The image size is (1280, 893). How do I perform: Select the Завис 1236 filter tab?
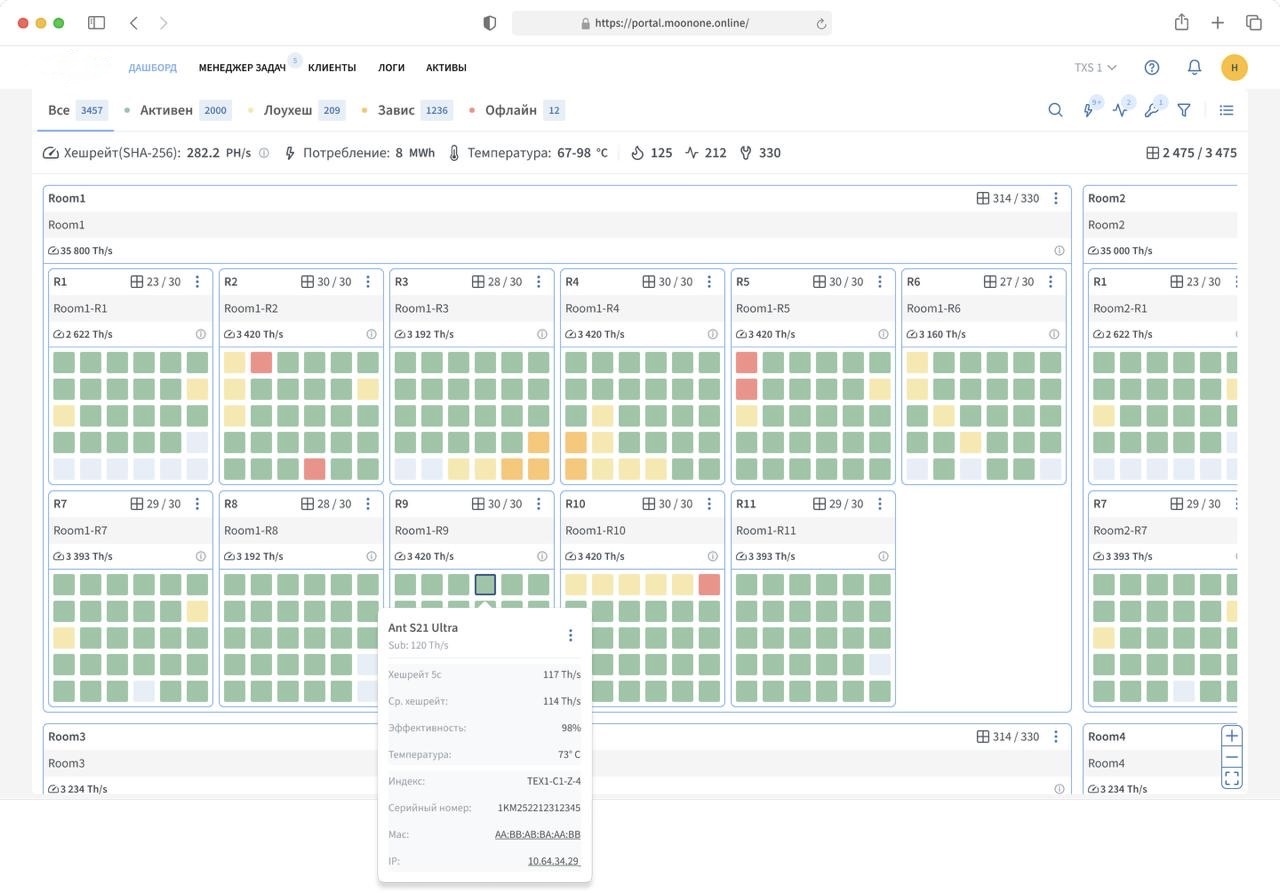(x=407, y=110)
